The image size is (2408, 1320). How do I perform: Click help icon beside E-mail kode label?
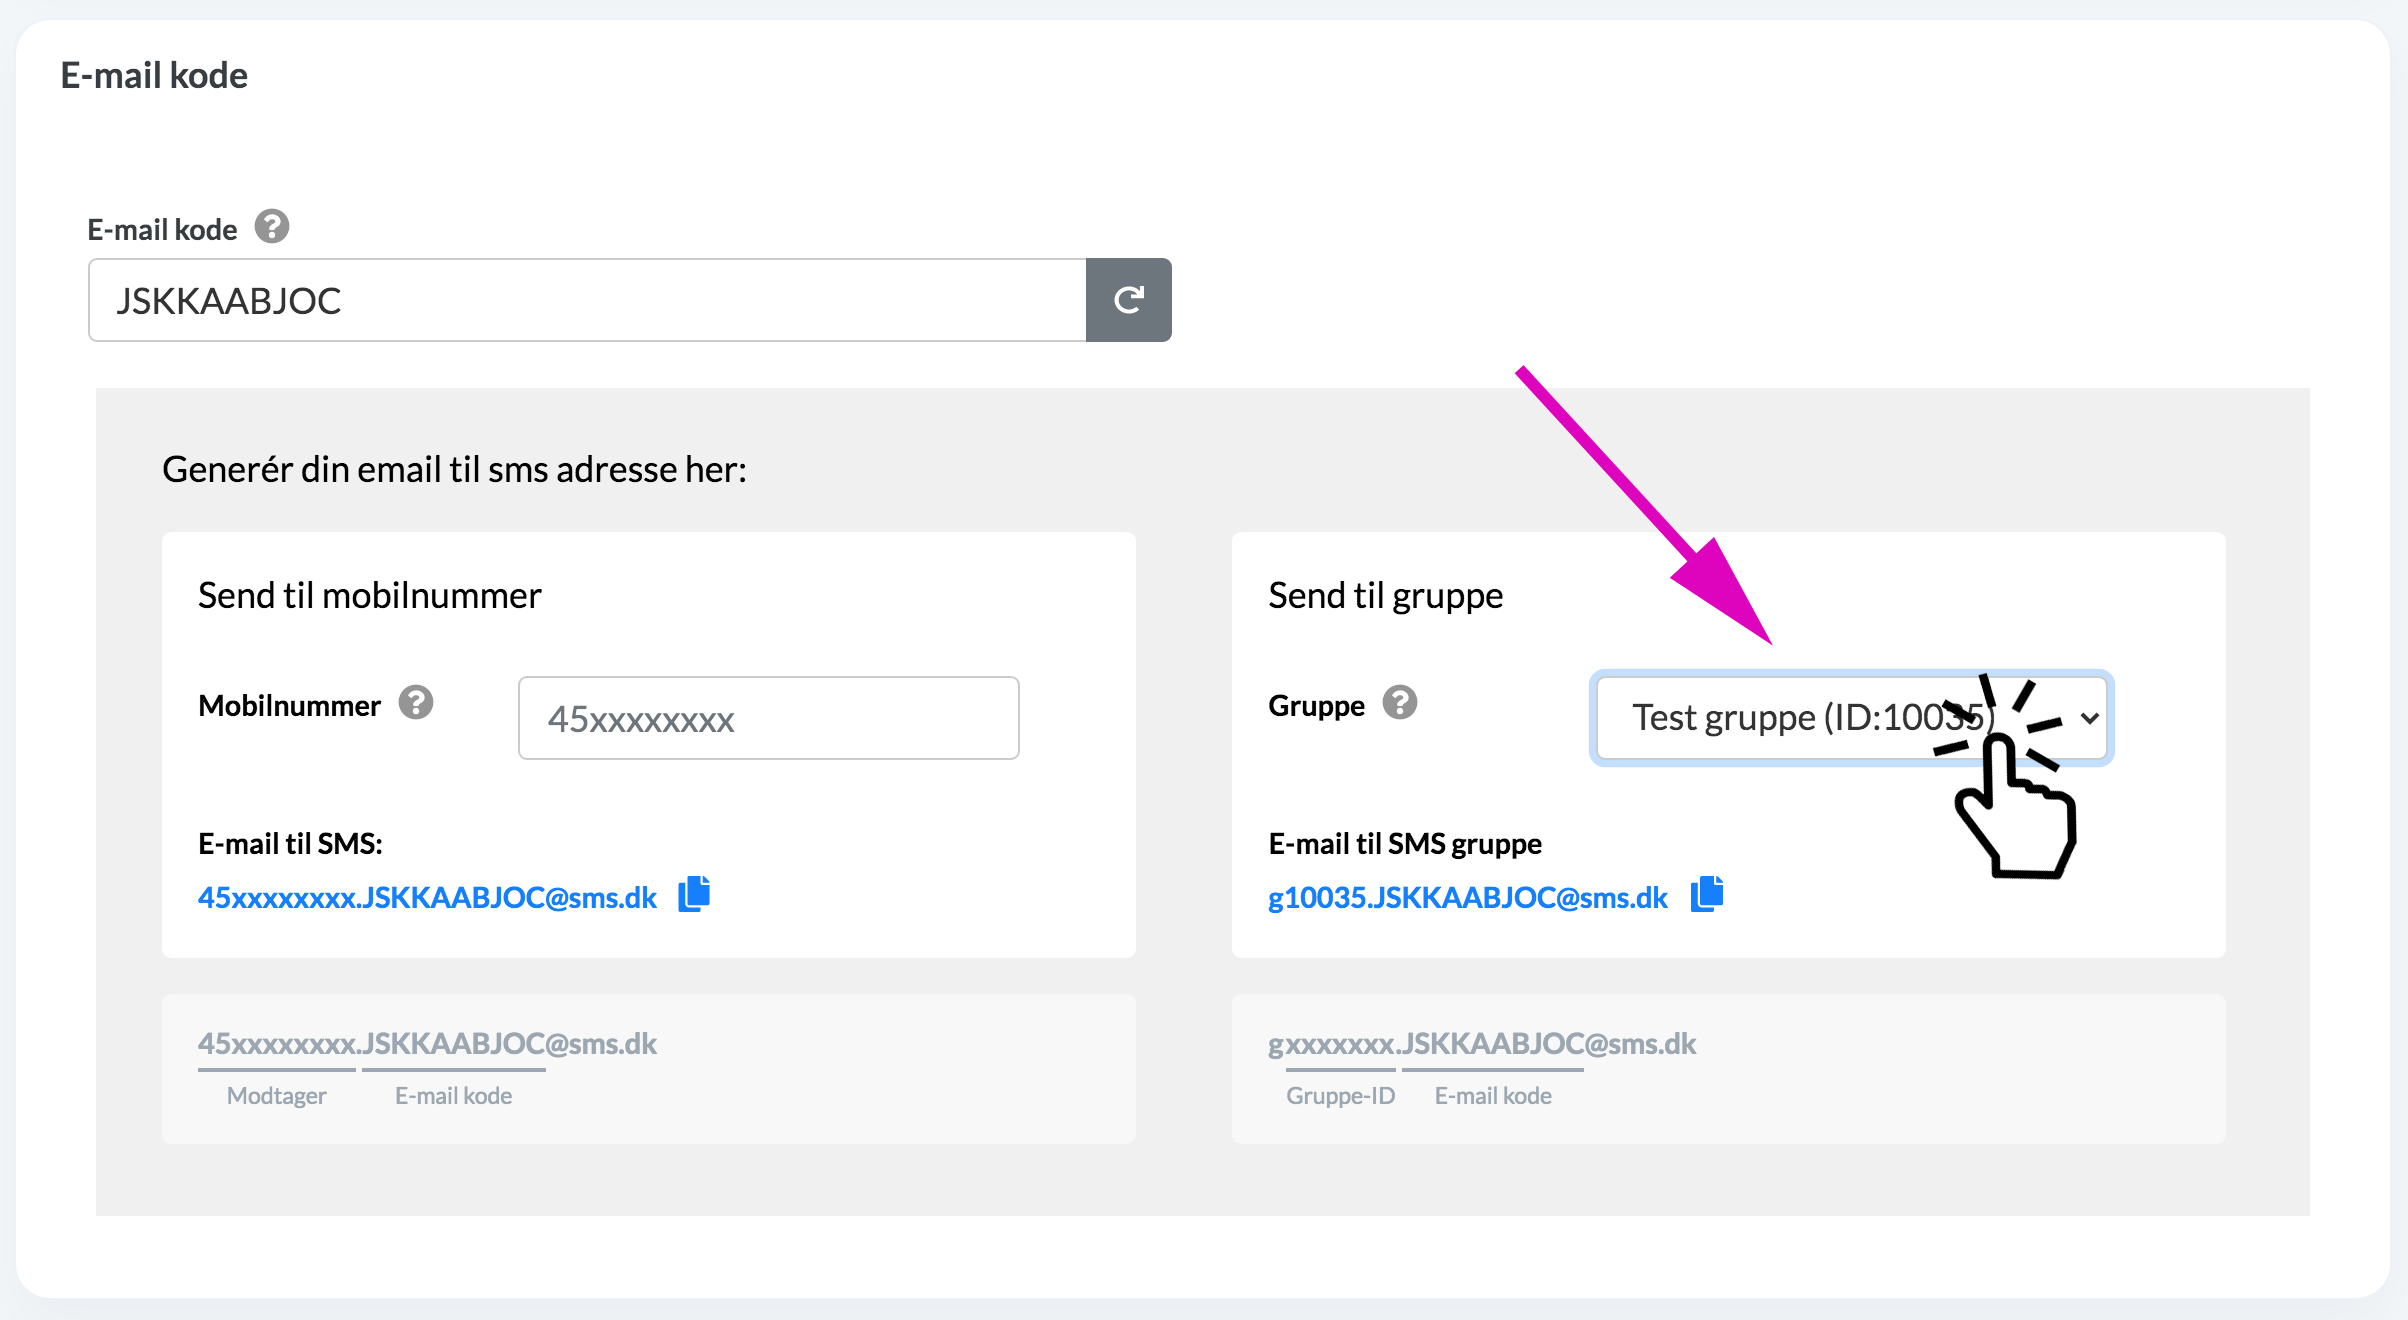[x=271, y=227]
